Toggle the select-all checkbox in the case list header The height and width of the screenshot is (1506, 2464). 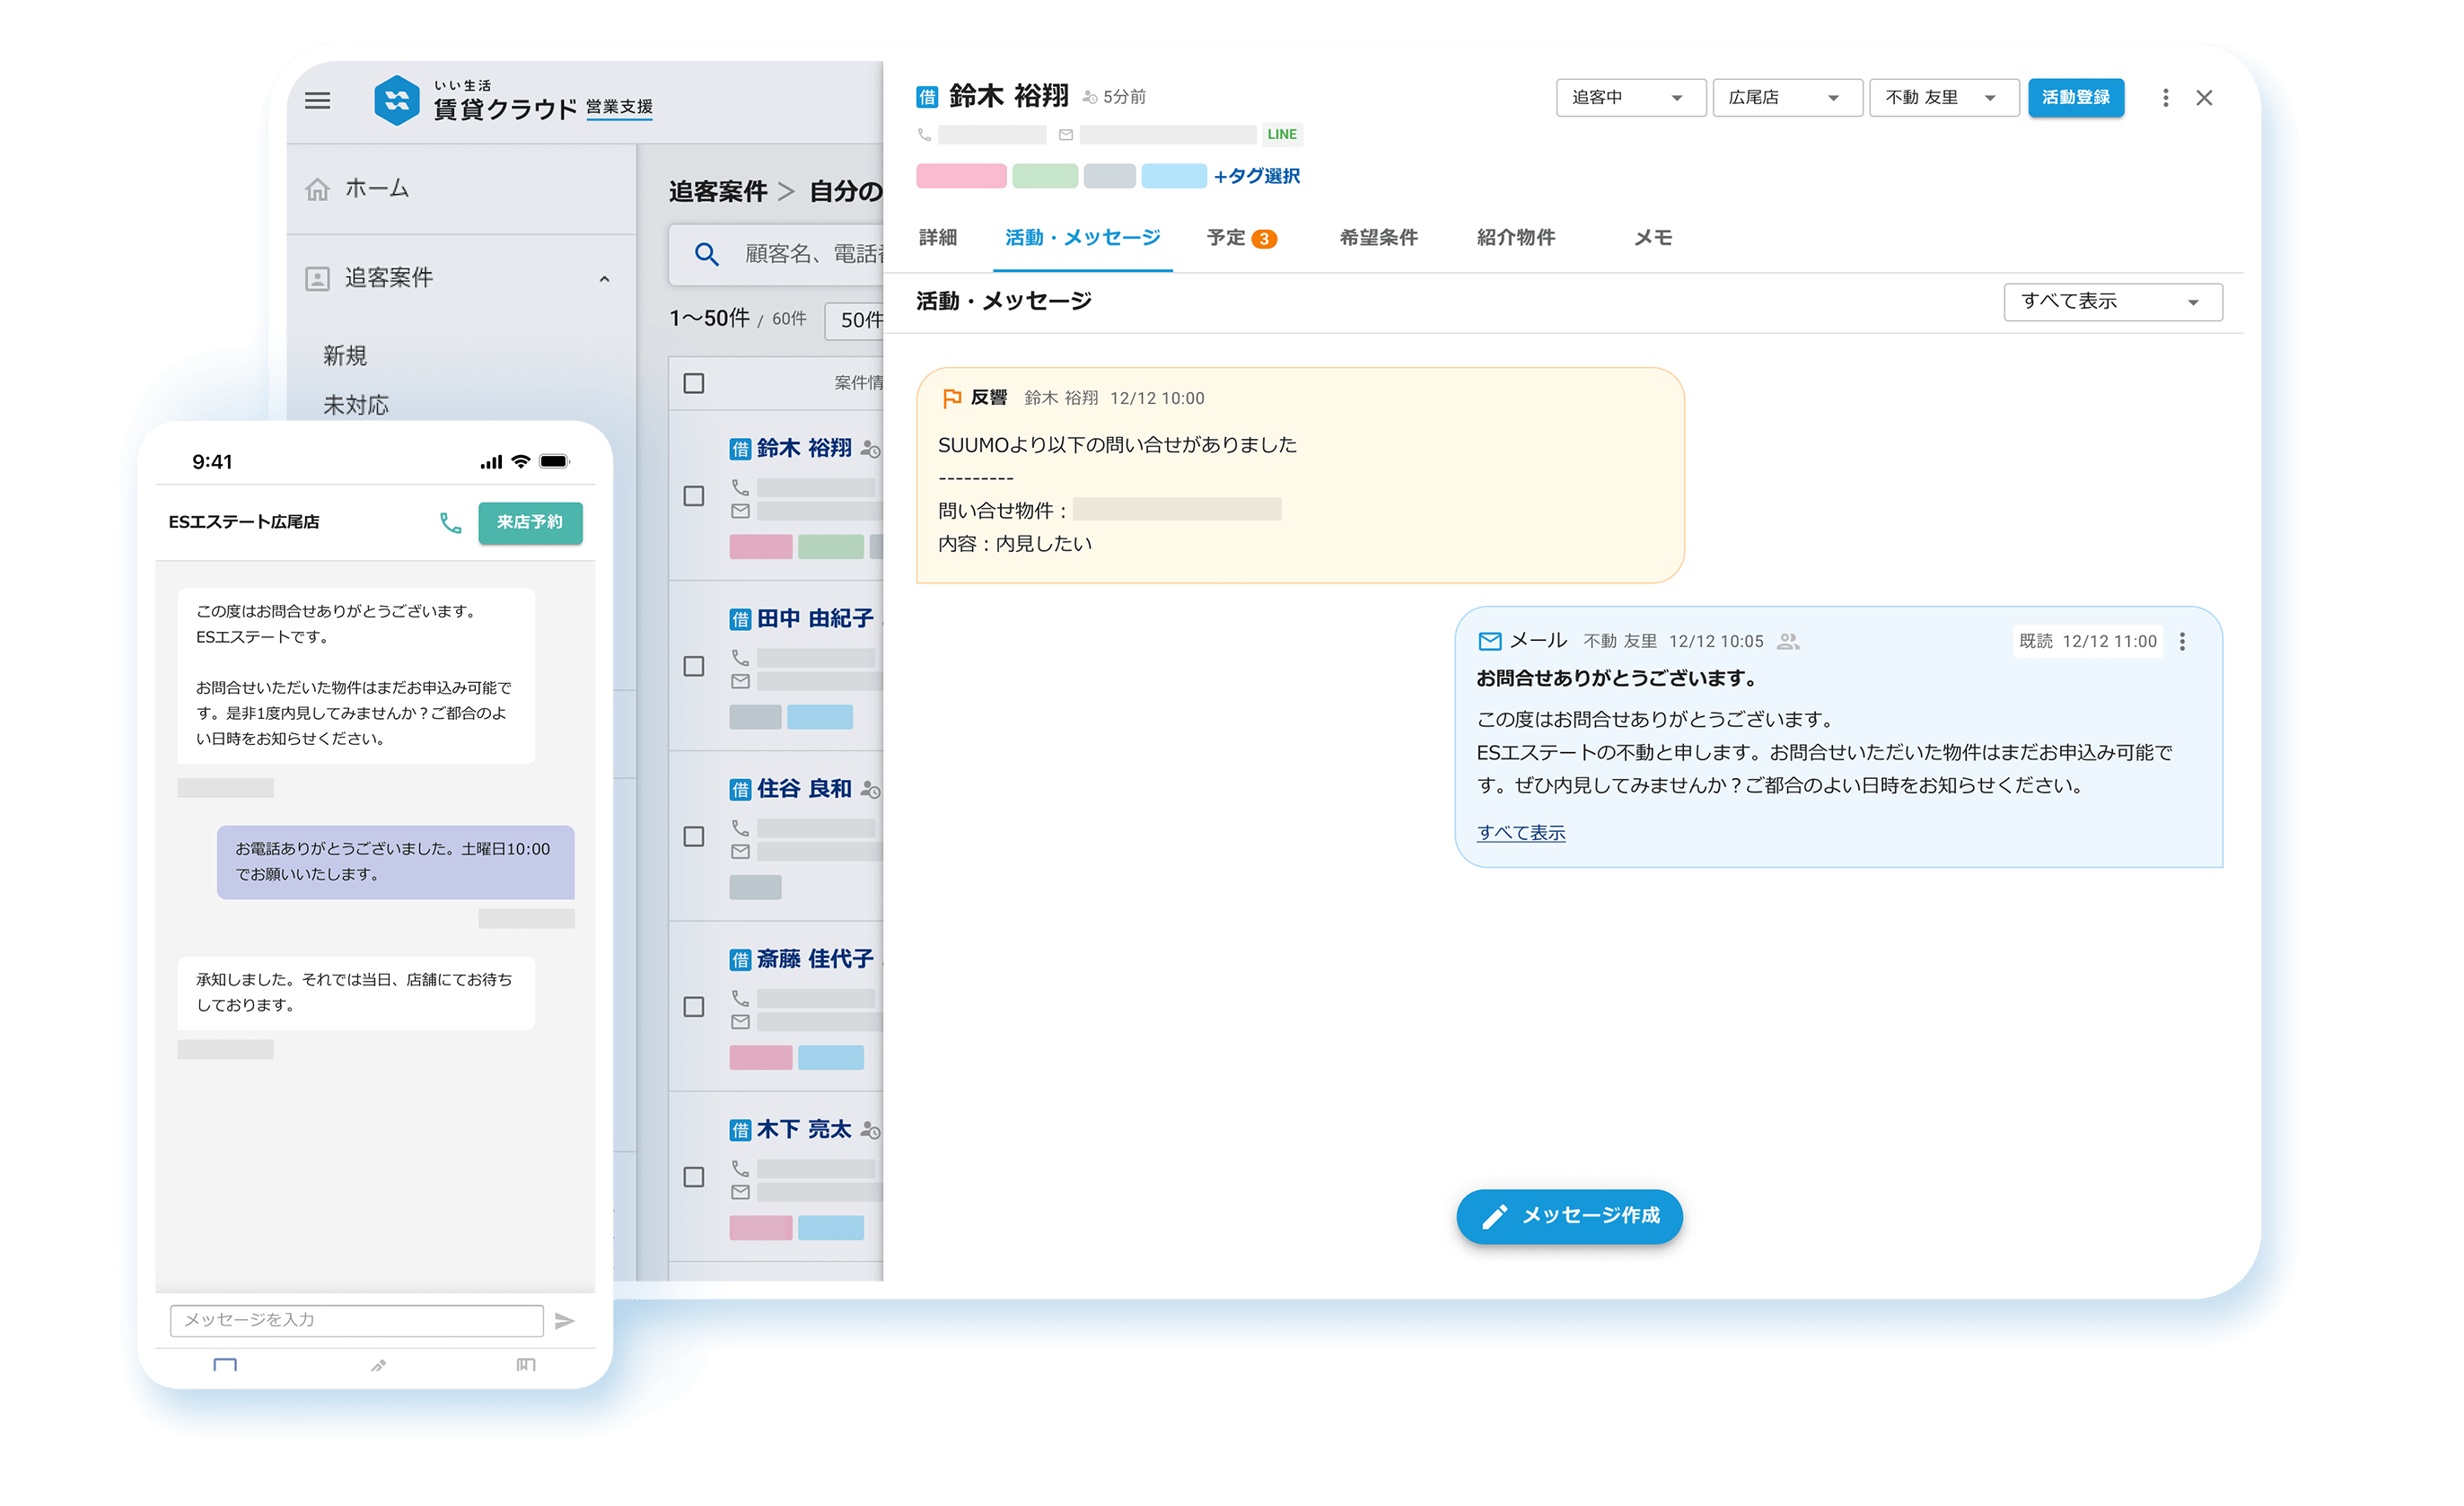click(693, 383)
